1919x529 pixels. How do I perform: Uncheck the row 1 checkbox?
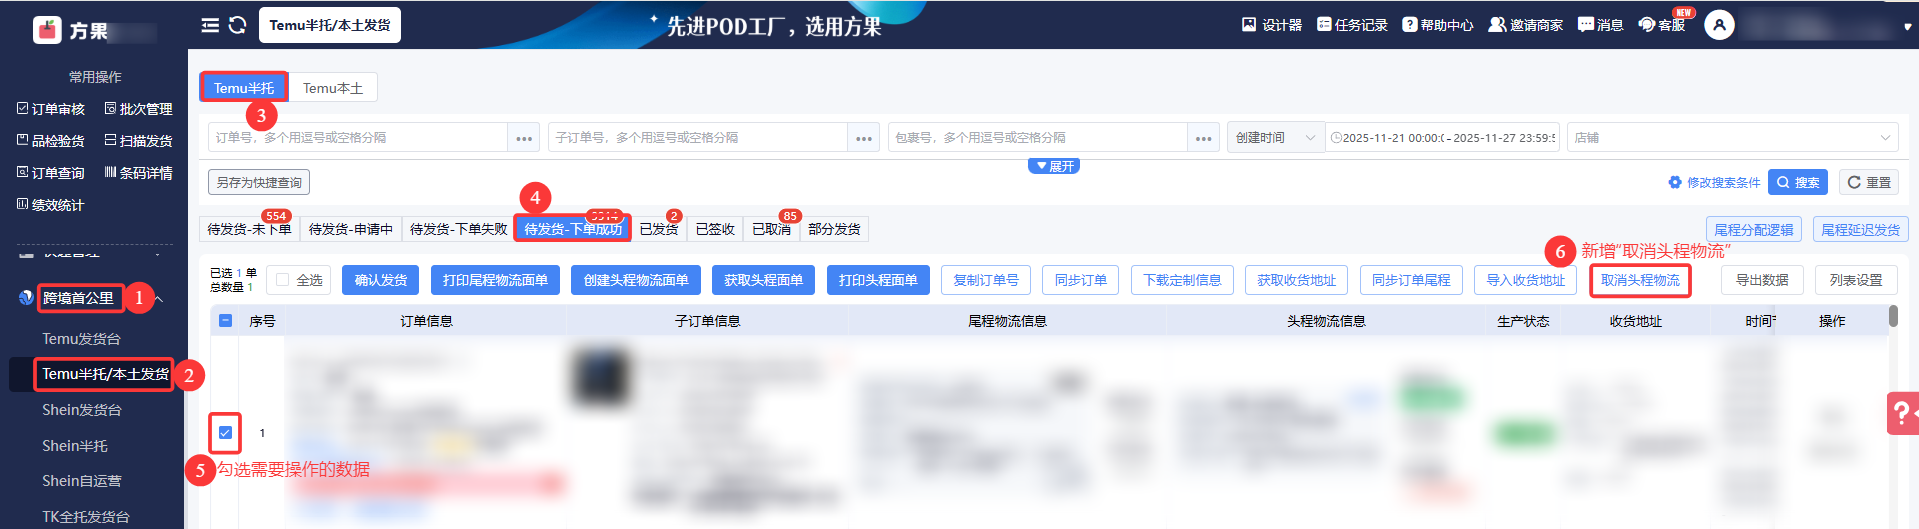coord(225,433)
